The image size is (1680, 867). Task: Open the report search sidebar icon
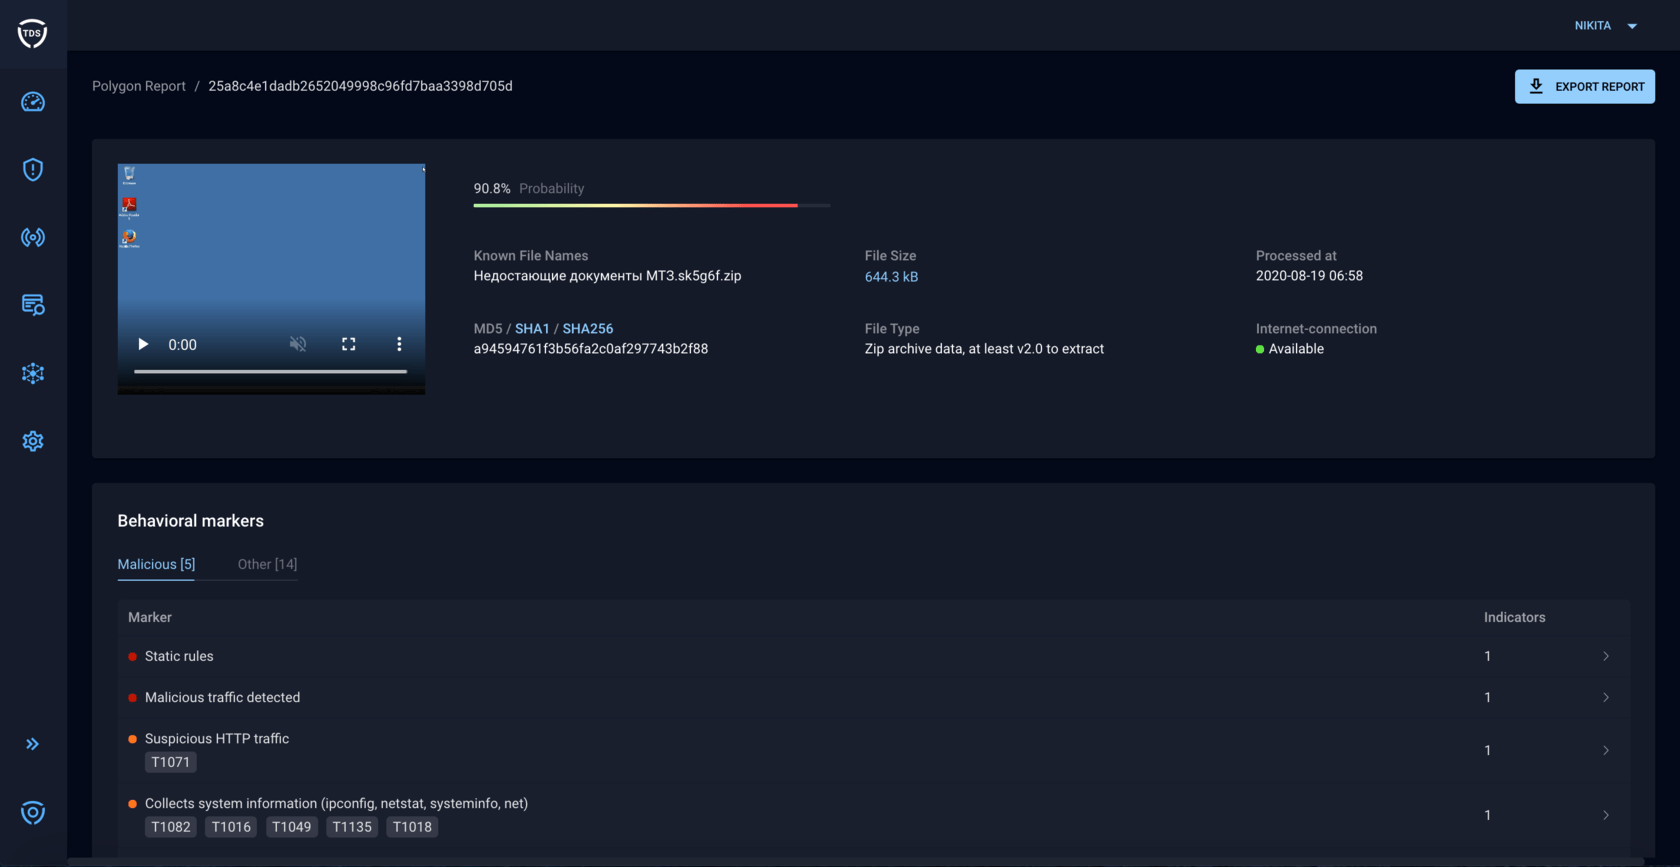[x=33, y=305]
